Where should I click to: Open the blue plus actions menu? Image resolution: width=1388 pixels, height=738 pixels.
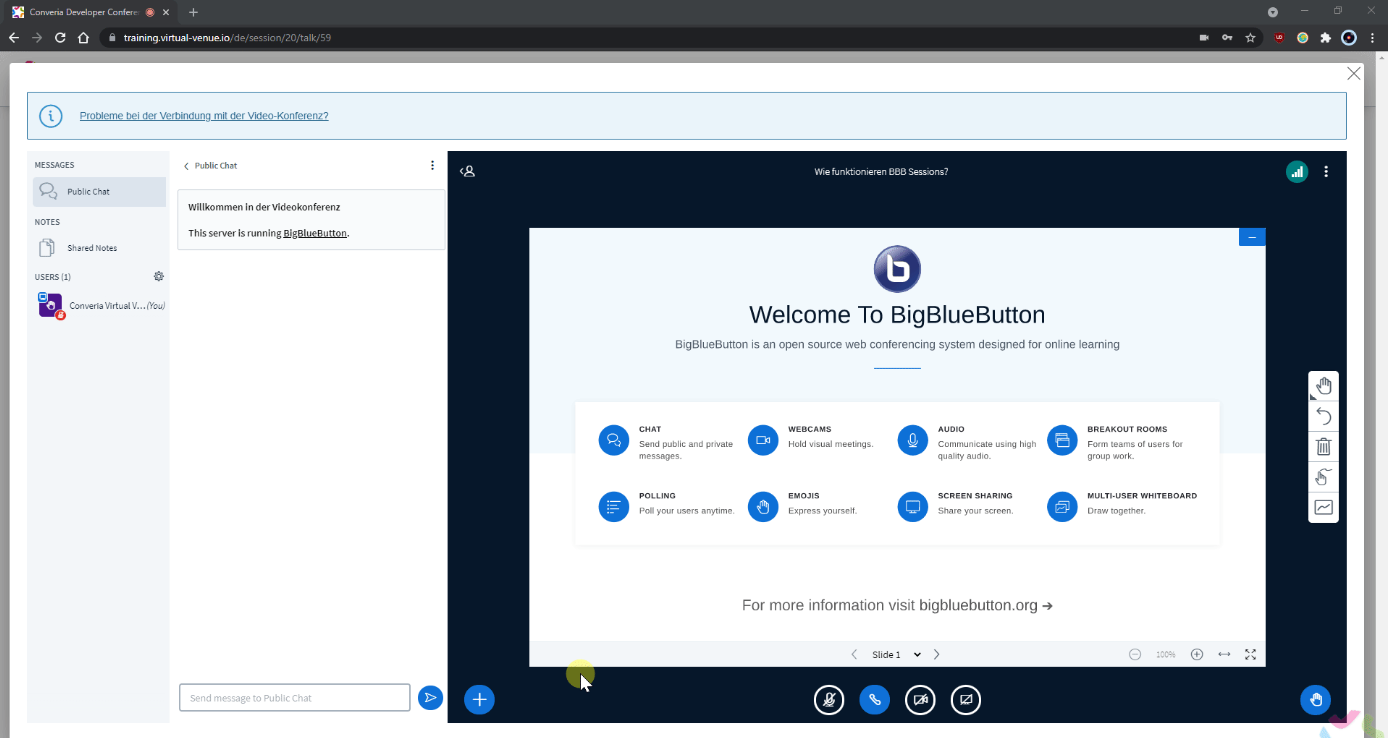(x=479, y=700)
